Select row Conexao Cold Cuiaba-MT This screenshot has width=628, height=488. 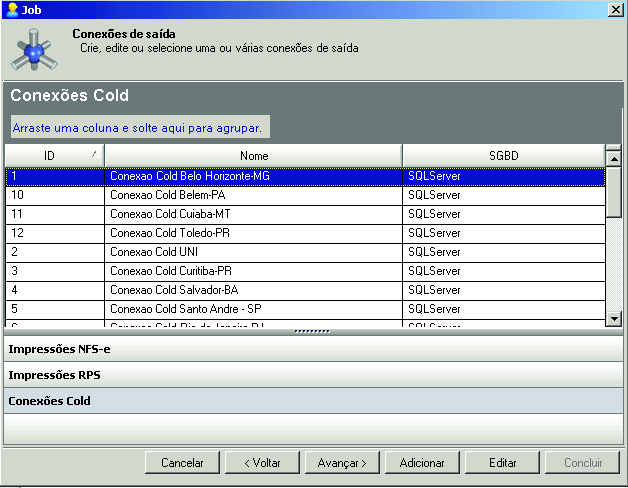click(254, 214)
